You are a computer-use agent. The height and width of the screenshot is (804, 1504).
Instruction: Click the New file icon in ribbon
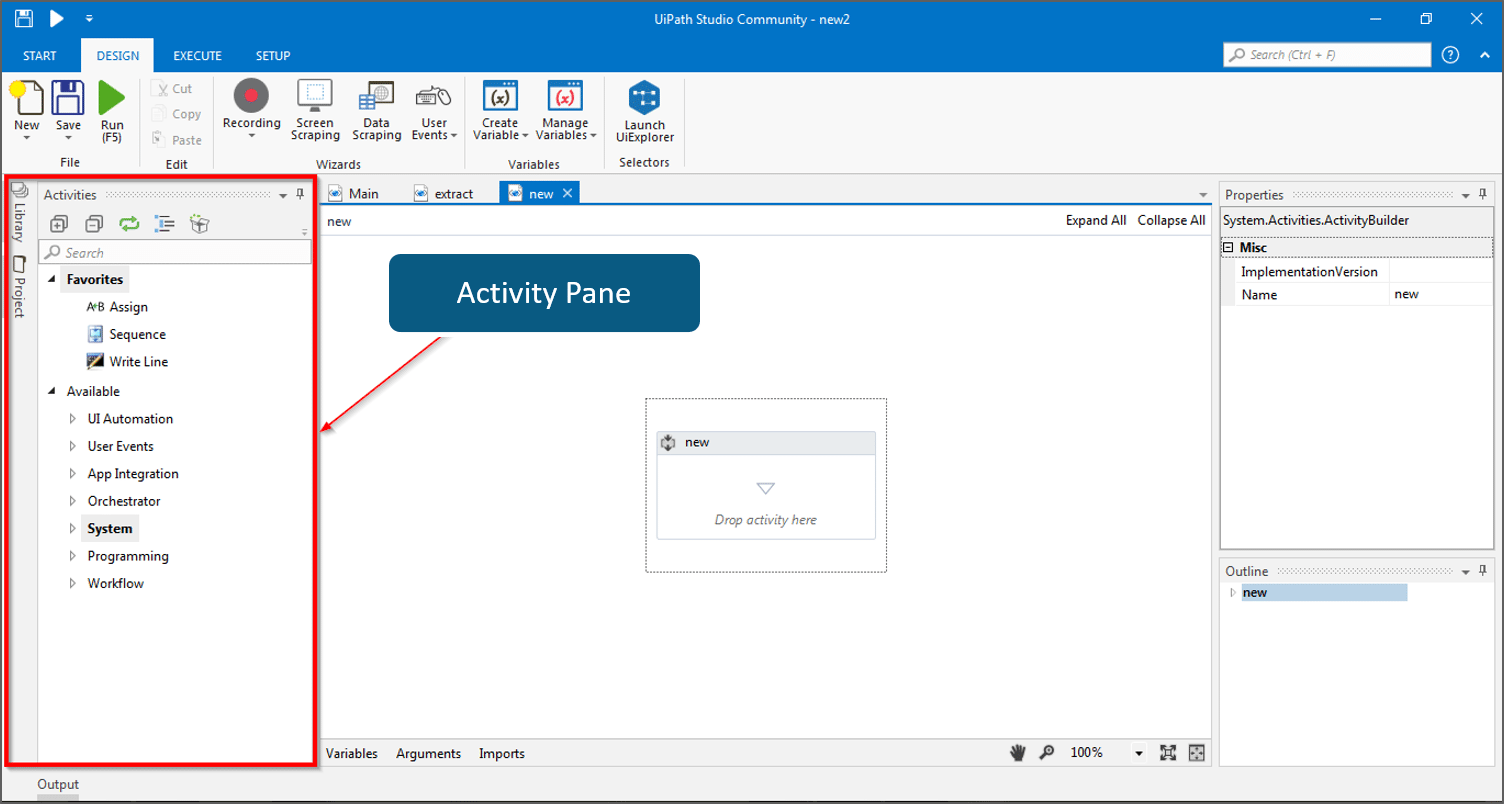point(26,98)
